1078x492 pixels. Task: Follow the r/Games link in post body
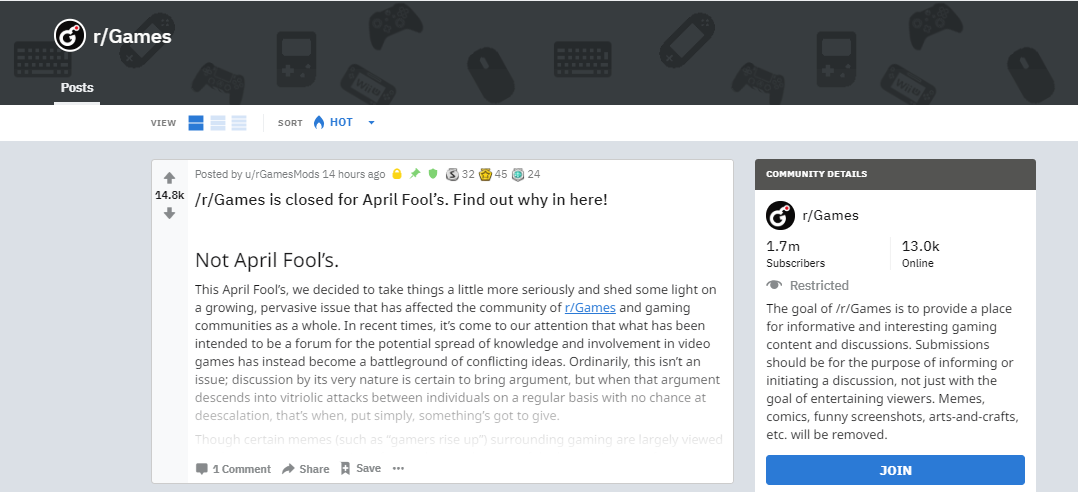click(x=590, y=307)
